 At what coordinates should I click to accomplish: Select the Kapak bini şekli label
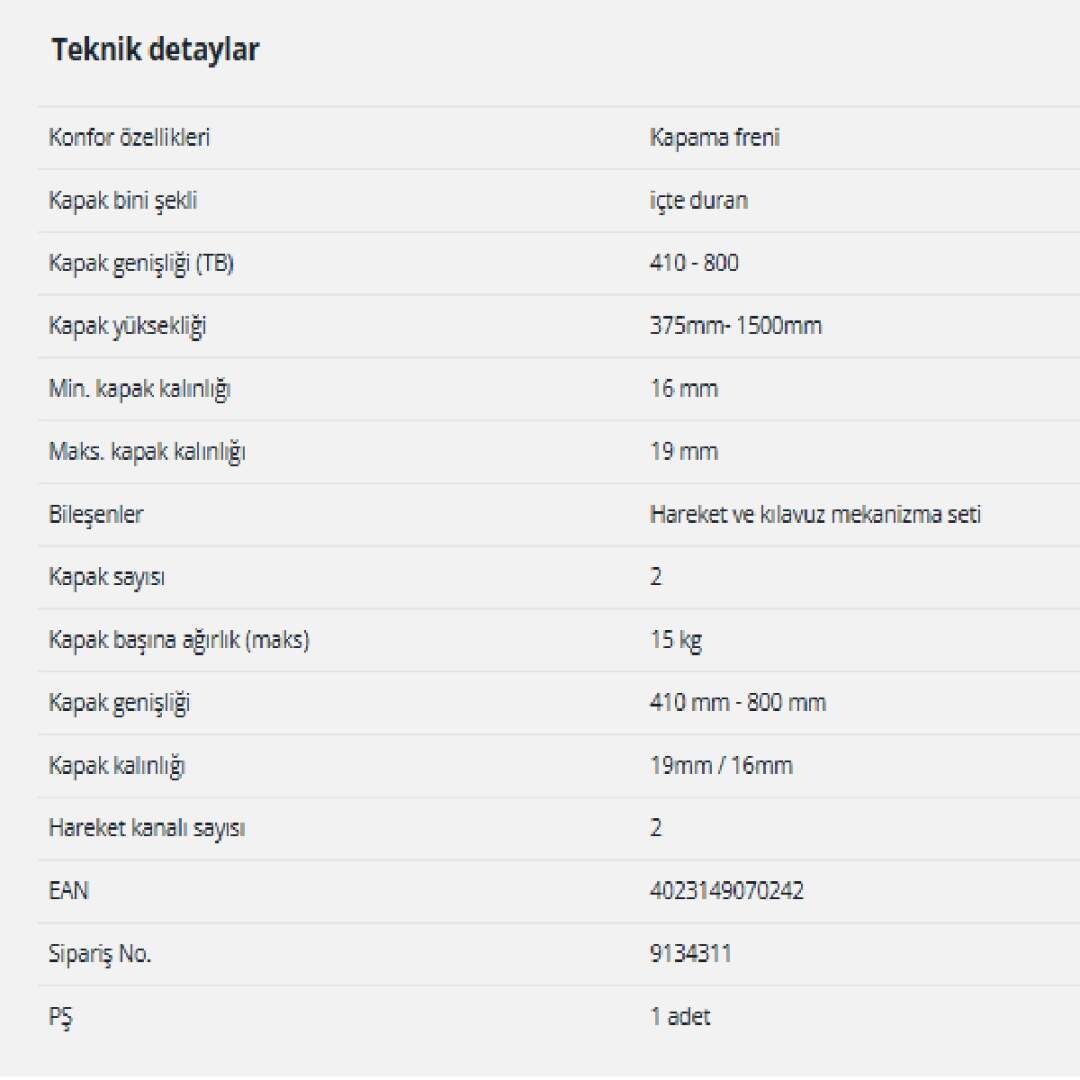[123, 201]
